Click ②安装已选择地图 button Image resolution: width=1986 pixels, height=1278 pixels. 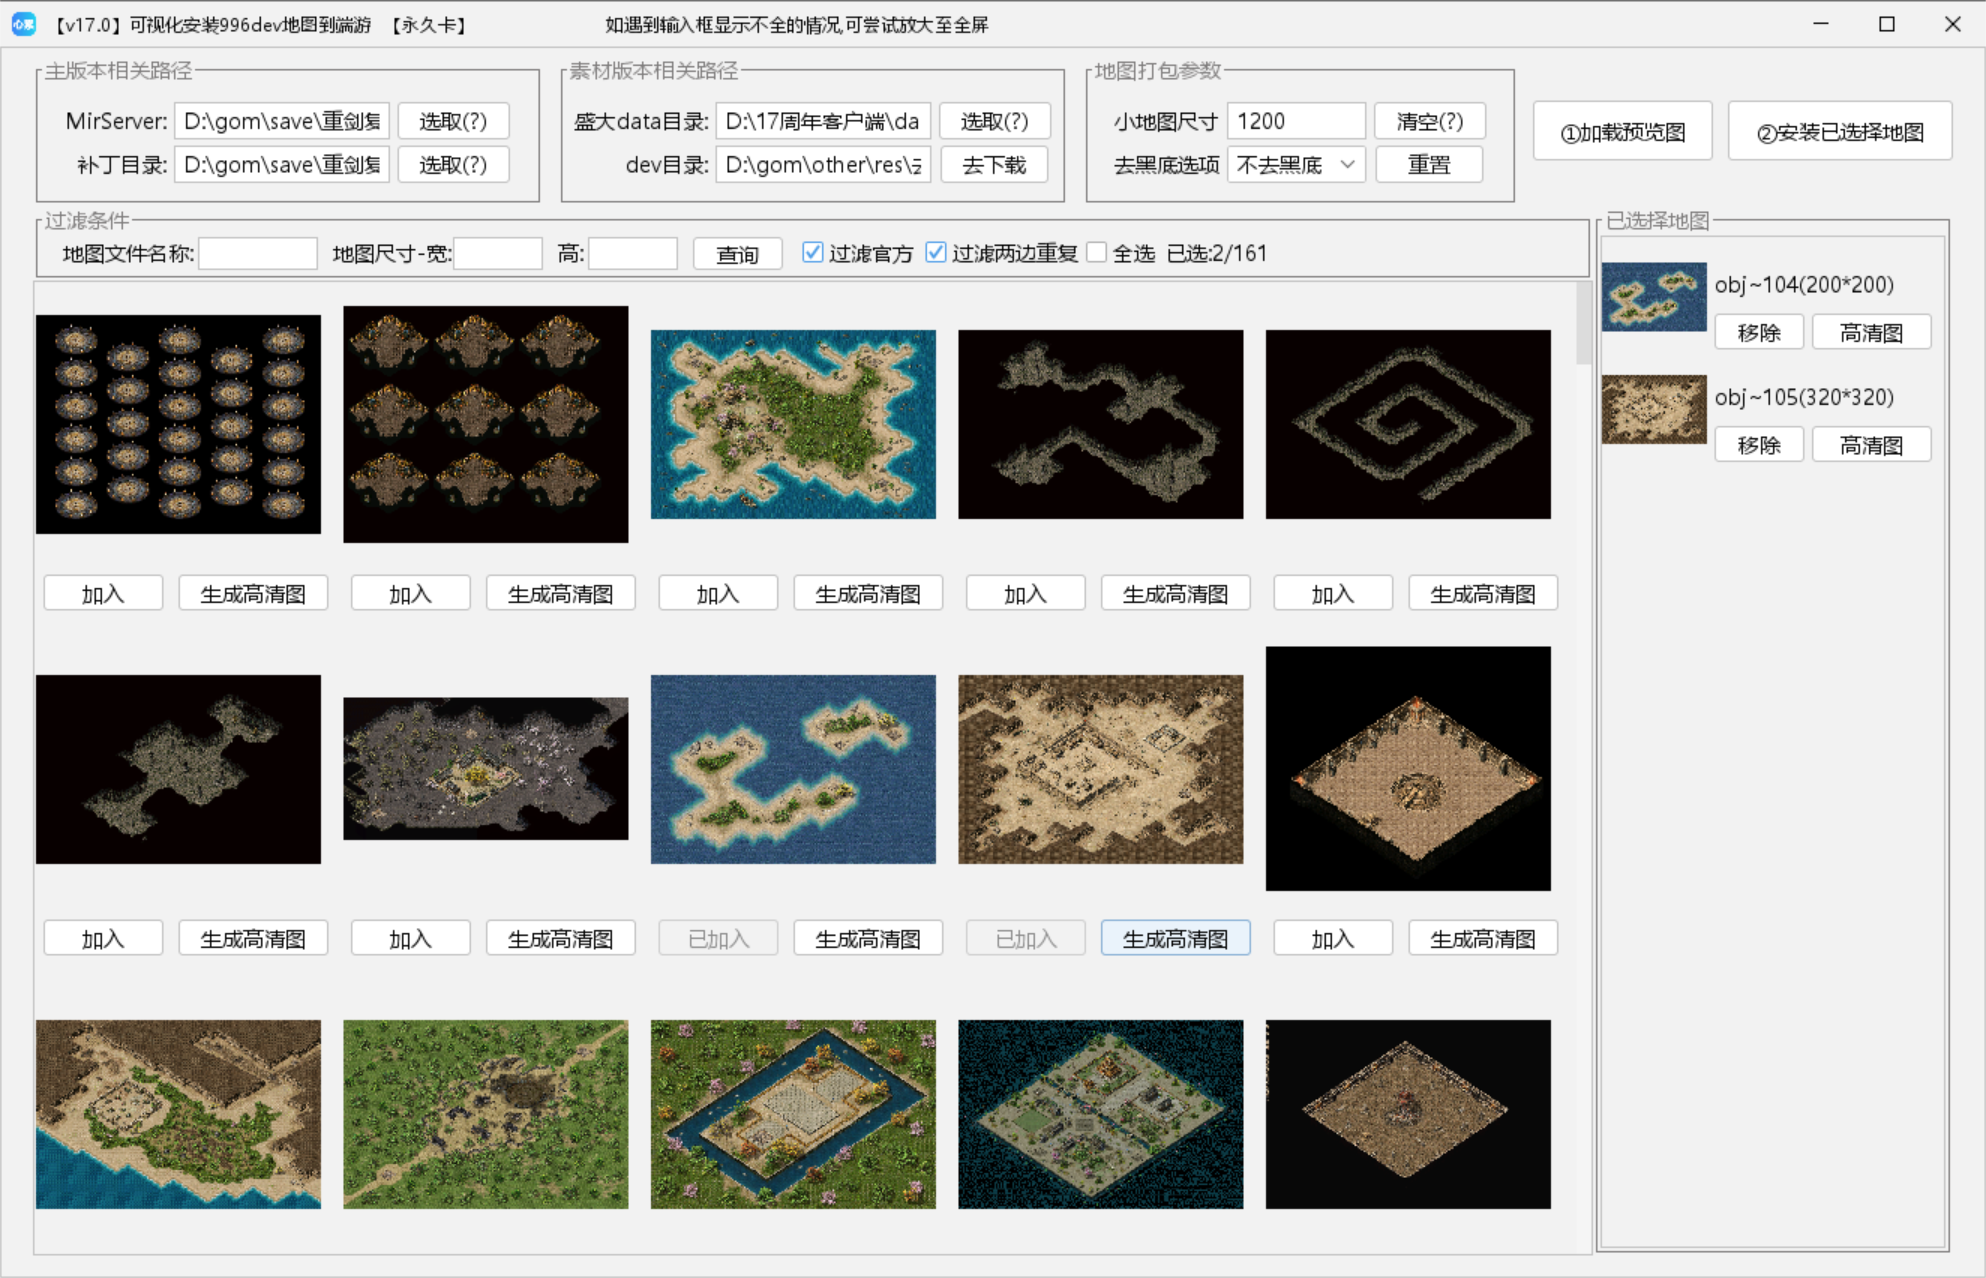(x=1839, y=132)
